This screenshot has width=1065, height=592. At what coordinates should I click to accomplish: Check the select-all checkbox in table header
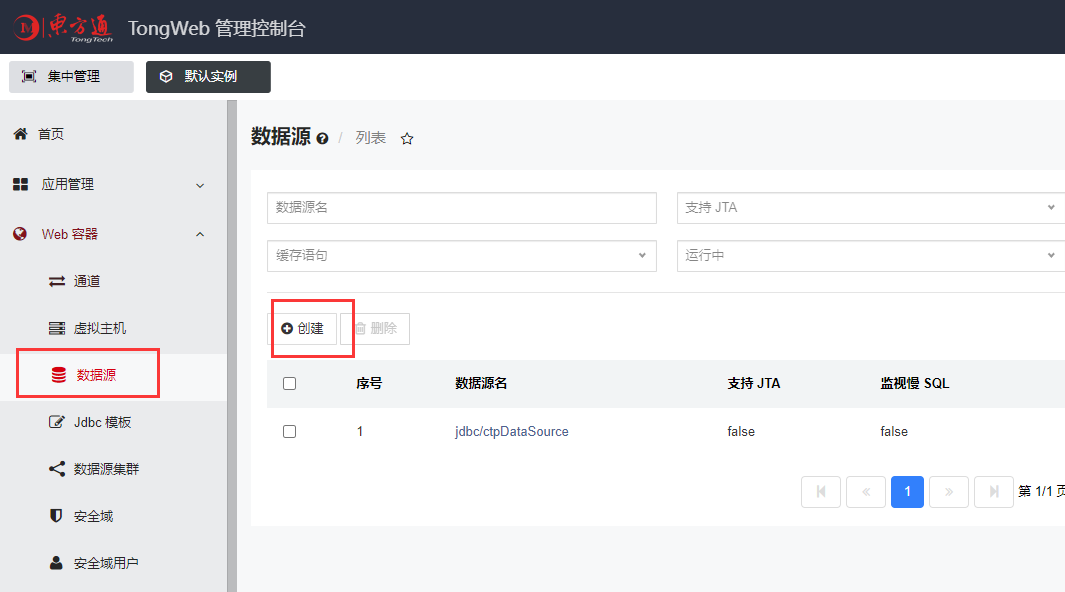[289, 383]
